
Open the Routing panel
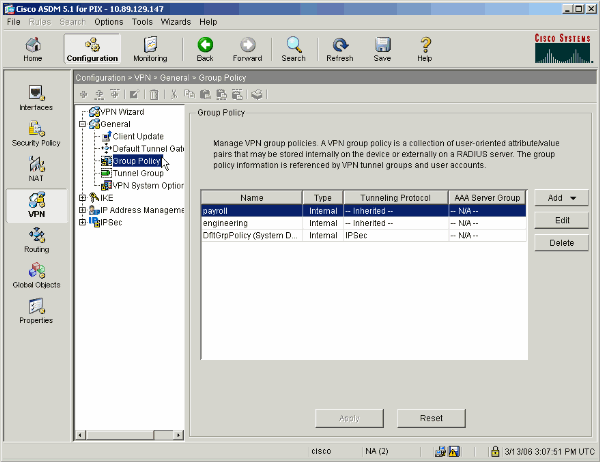point(37,240)
